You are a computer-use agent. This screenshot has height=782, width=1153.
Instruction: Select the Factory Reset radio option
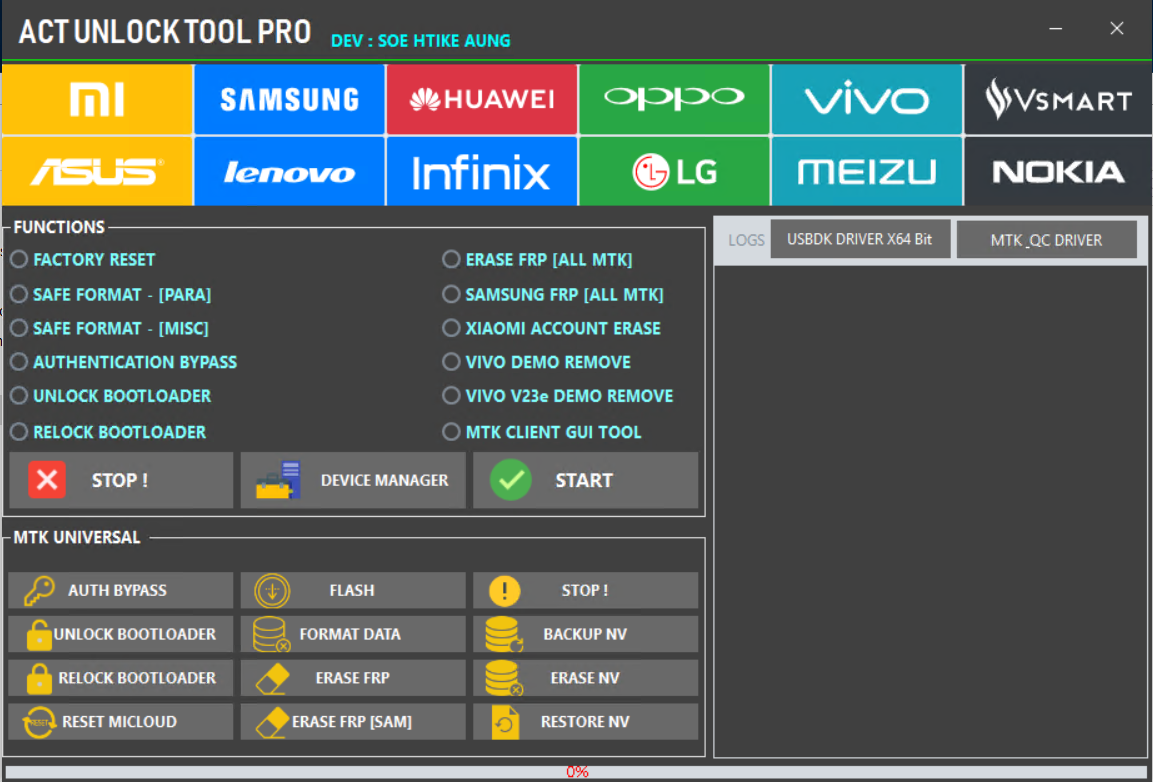19,260
